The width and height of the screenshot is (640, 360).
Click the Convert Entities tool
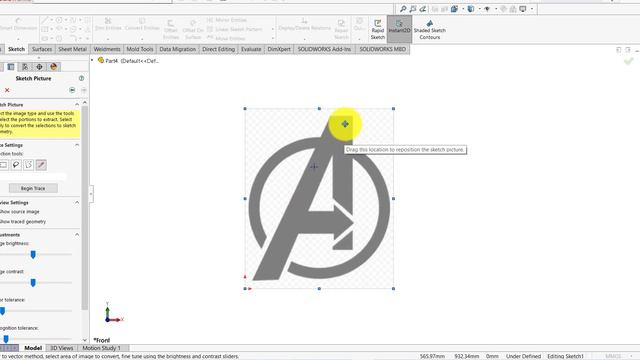142,24
